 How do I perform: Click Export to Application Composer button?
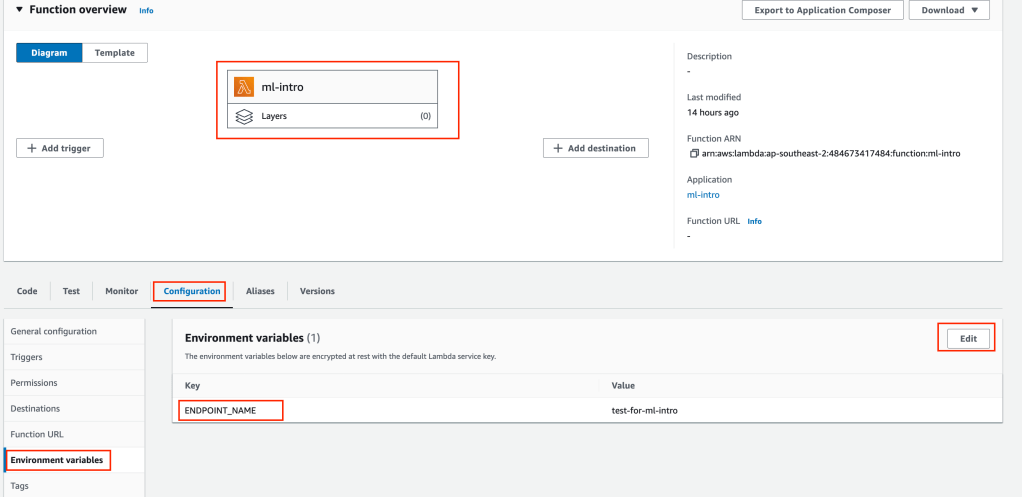pos(822,10)
